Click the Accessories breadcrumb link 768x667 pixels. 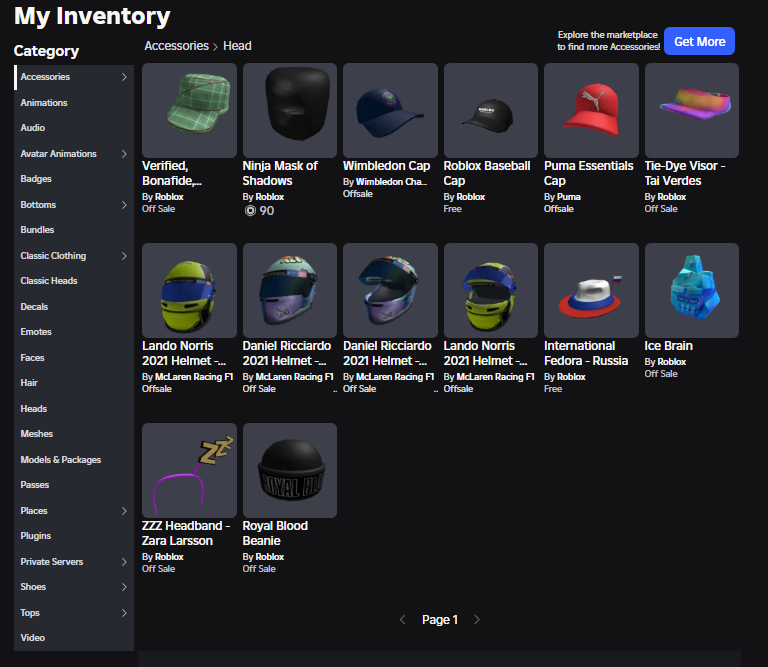coord(176,46)
